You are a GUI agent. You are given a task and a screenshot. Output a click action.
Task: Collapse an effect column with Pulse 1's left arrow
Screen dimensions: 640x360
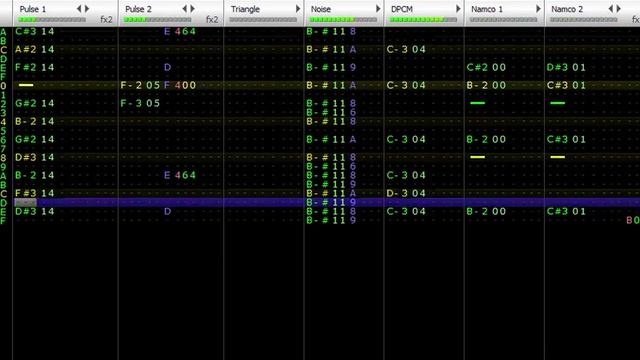pyautogui.click(x=79, y=9)
